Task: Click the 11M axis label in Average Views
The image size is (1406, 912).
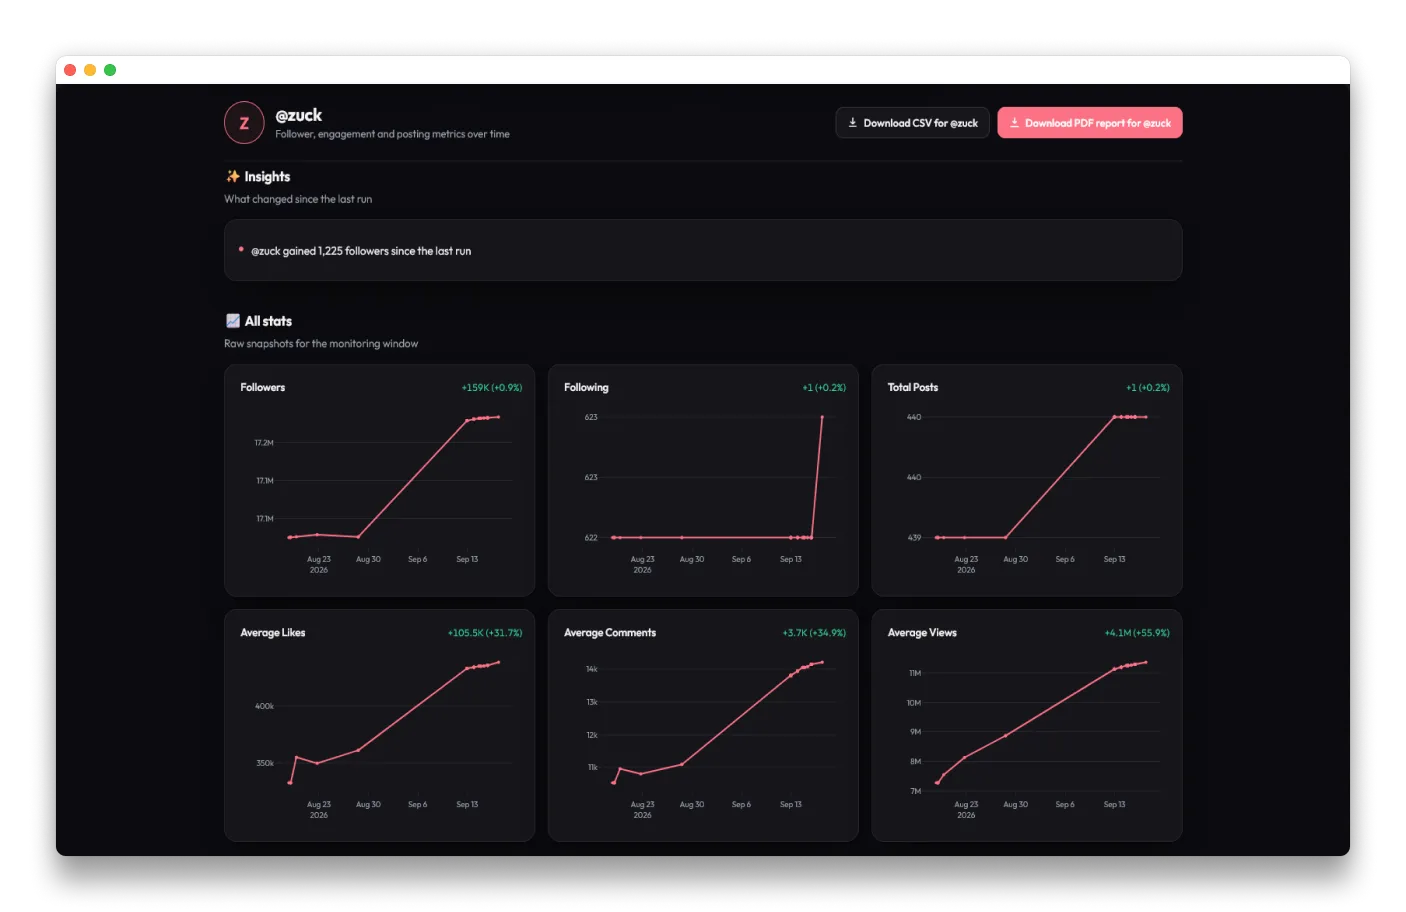Action: (x=915, y=673)
